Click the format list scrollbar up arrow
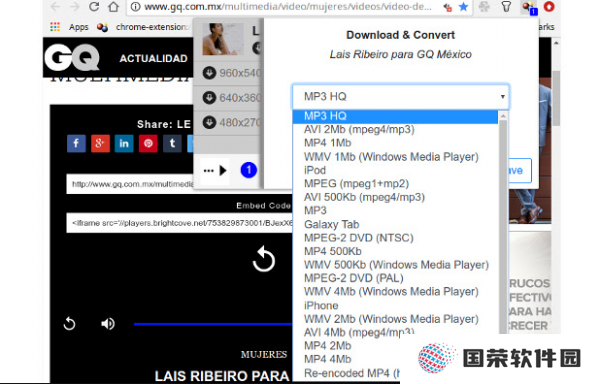This screenshot has height=384, width=600. point(503,116)
